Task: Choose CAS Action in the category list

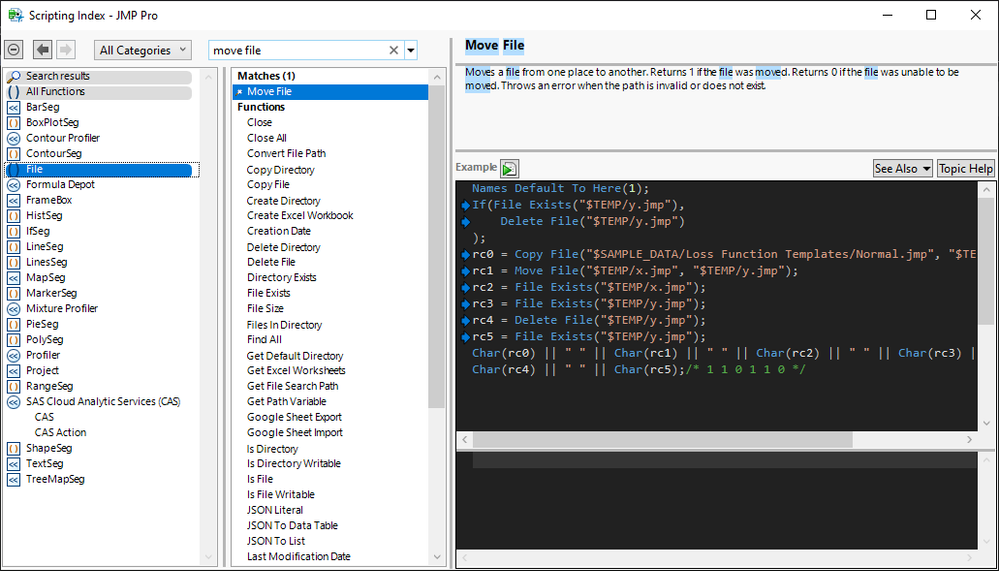Action: click(x=60, y=433)
